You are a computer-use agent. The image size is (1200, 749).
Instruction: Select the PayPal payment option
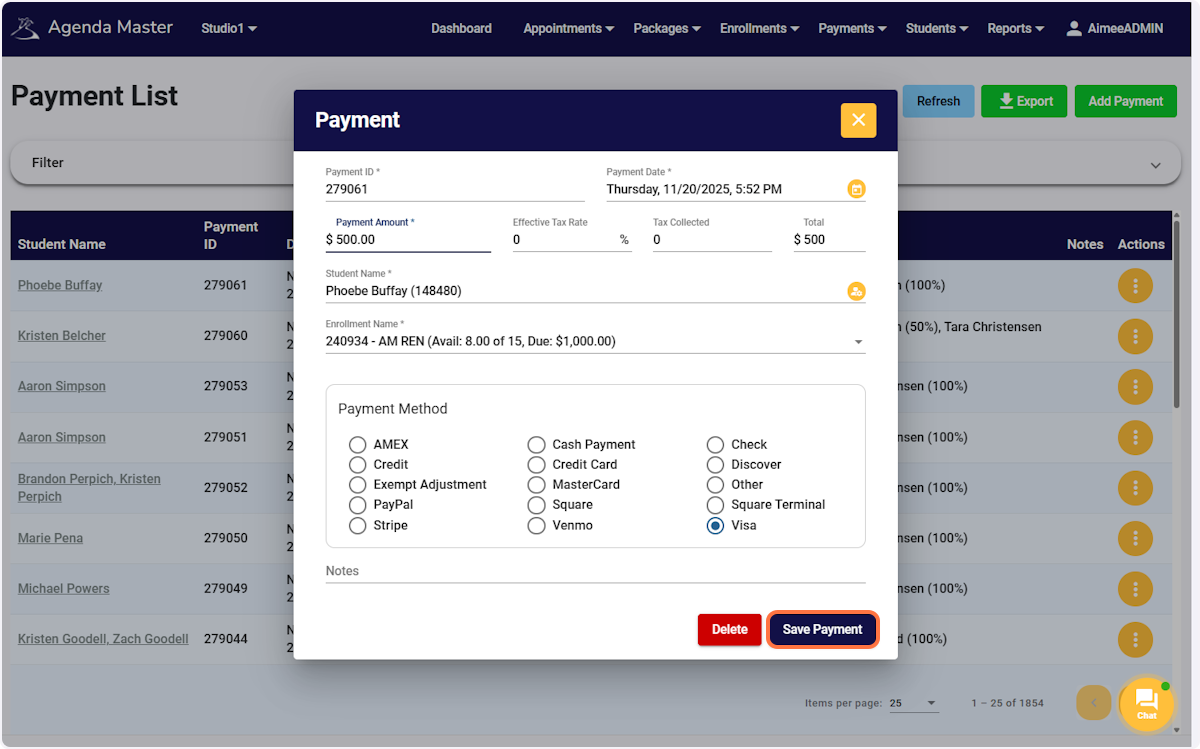pos(358,504)
